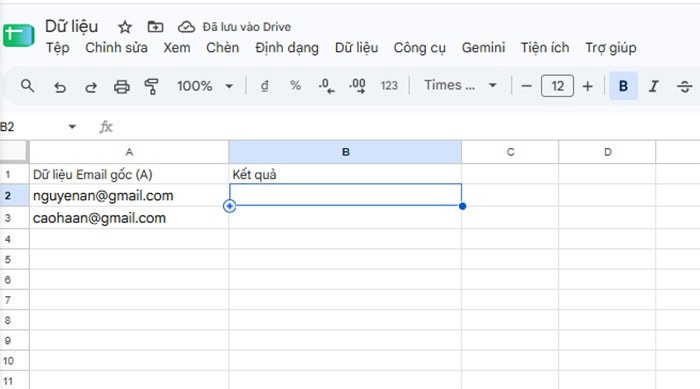Print the spreadsheet
The width and height of the screenshot is (700, 389).
[121, 86]
